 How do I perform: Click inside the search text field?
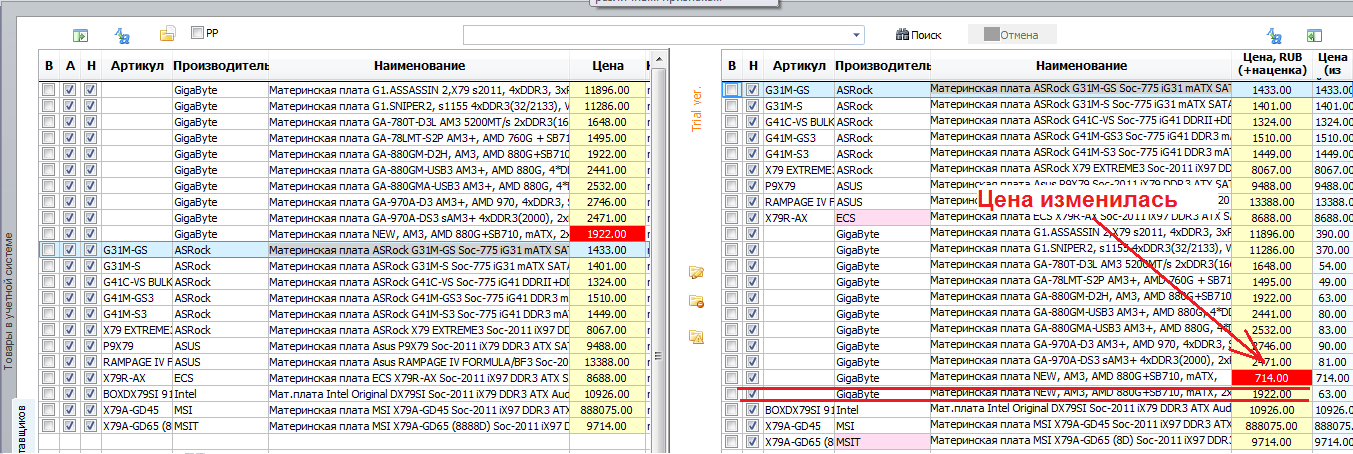(657, 35)
